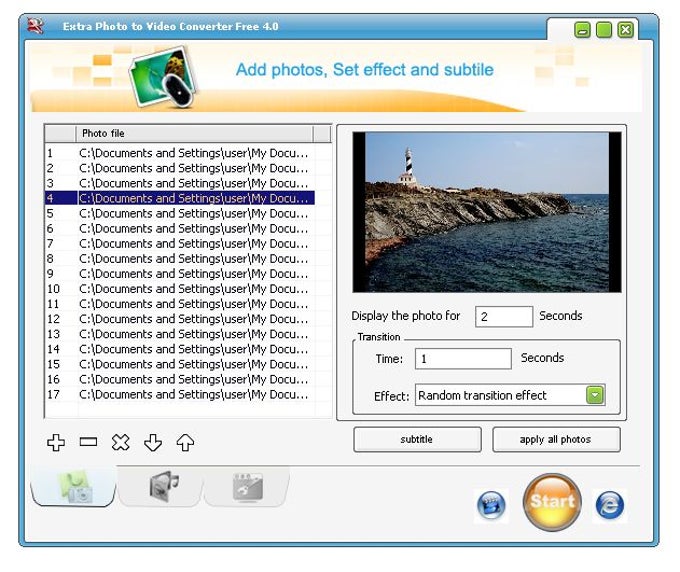
Task: Click the subtitle button
Action: pos(417,440)
